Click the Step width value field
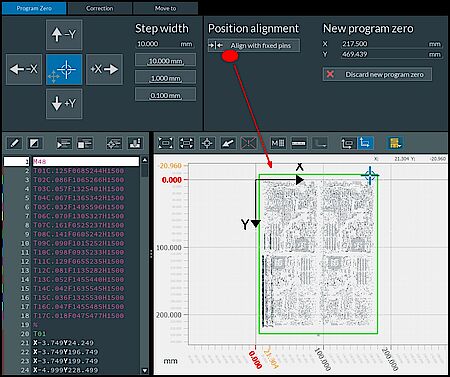The image size is (450, 377). point(165,44)
